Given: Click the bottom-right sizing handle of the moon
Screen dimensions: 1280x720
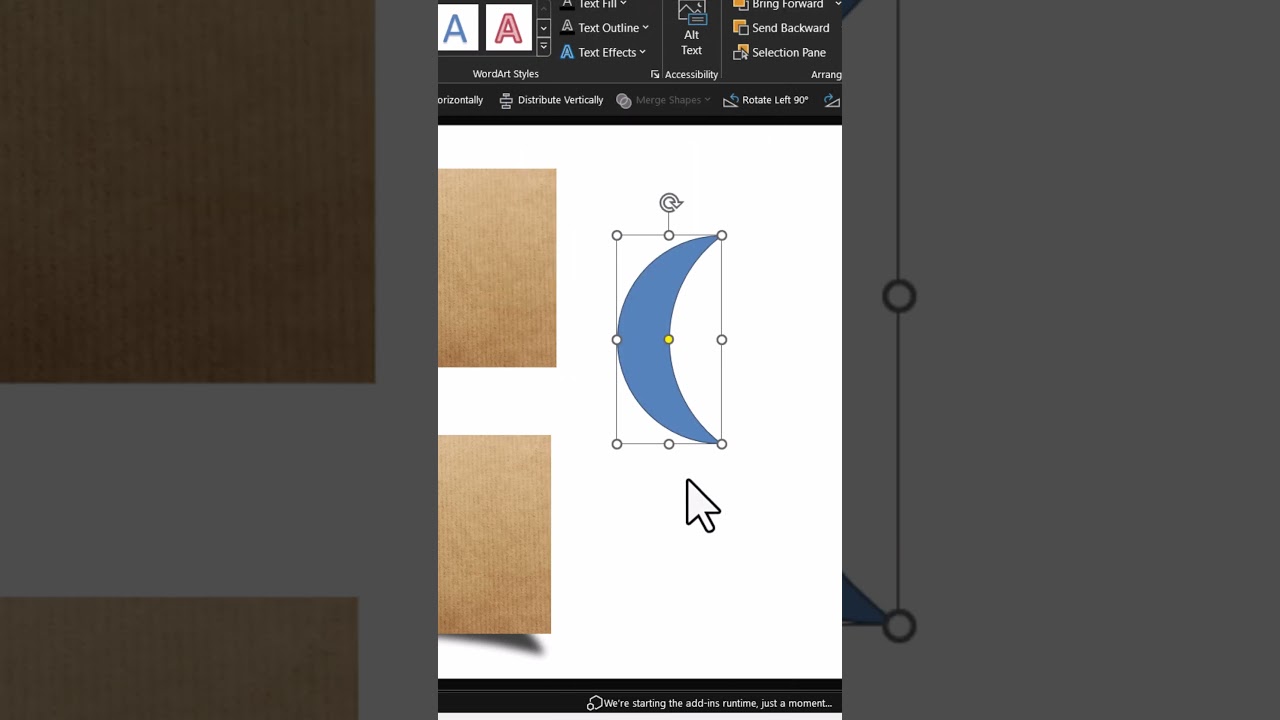Looking at the screenshot, I should 722,444.
